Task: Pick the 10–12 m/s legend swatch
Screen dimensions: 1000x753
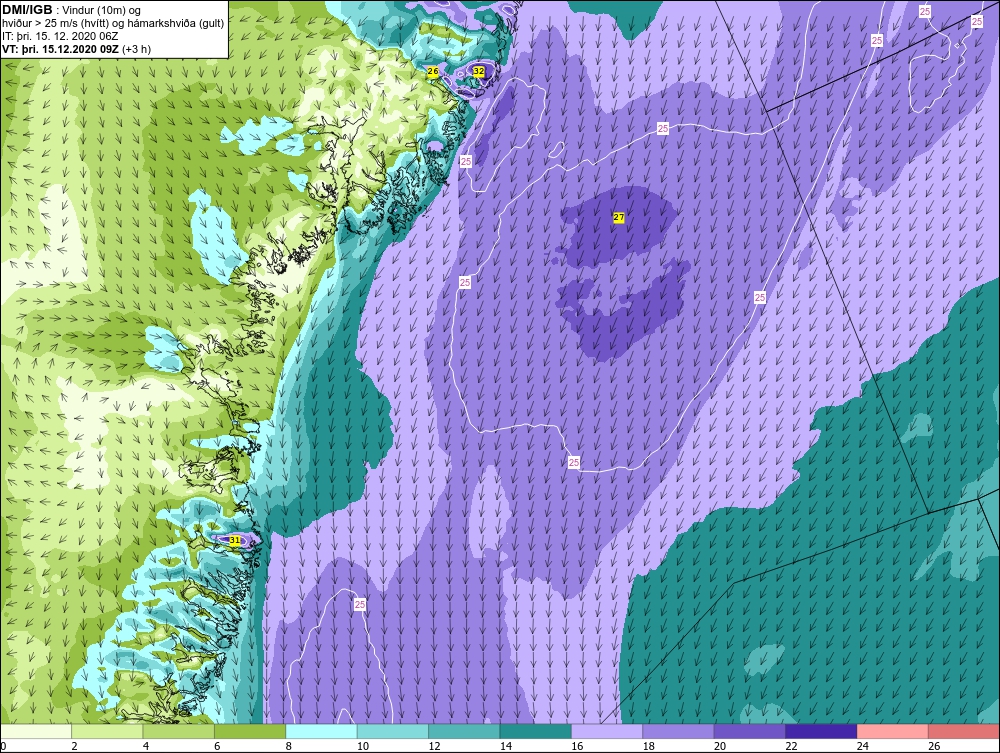Action: (x=393, y=731)
